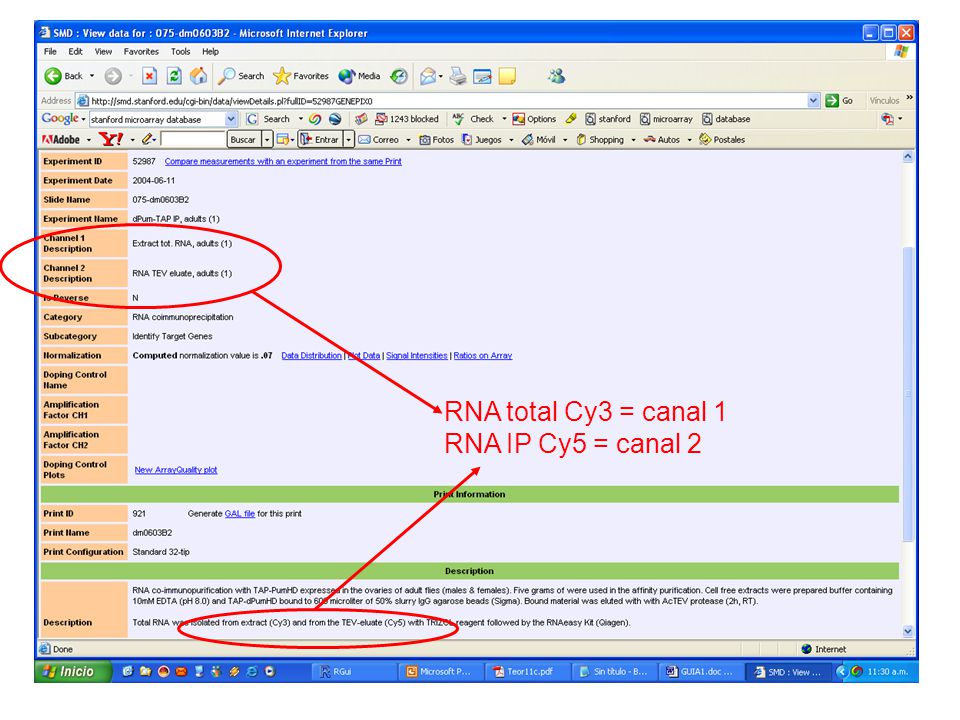Open Google toolbar Options
This screenshot has height=720, width=960.
coord(534,119)
